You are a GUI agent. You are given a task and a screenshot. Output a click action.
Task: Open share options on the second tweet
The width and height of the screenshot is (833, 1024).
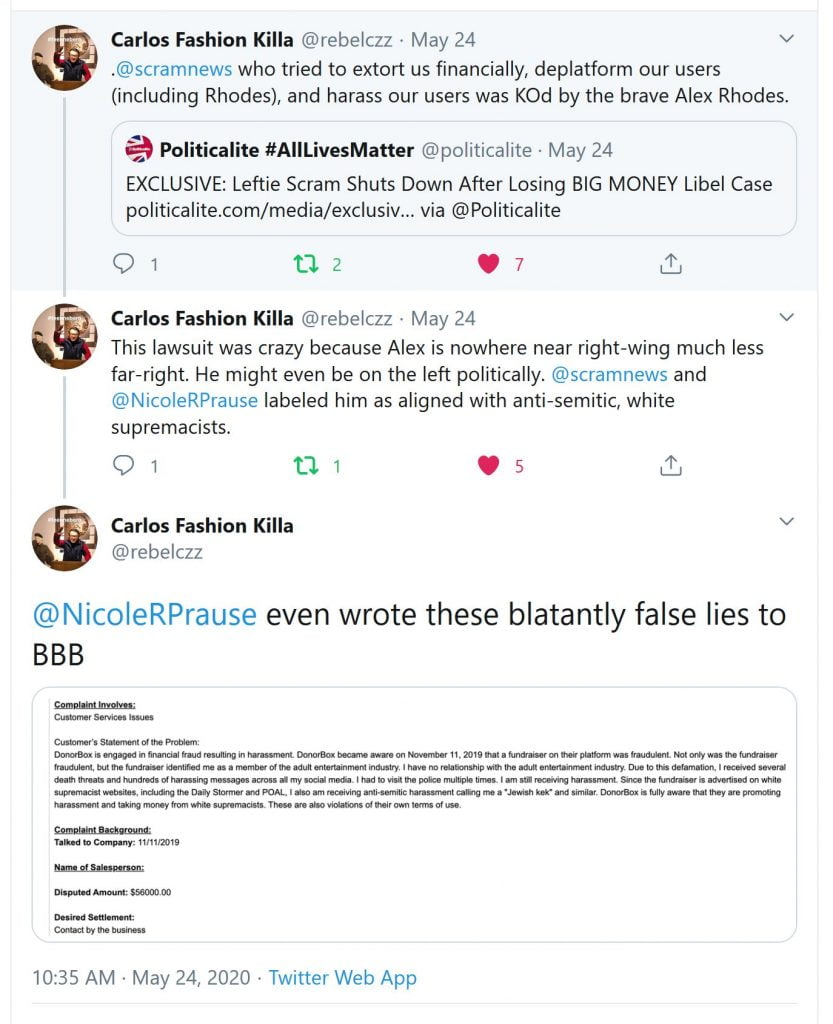coord(671,464)
